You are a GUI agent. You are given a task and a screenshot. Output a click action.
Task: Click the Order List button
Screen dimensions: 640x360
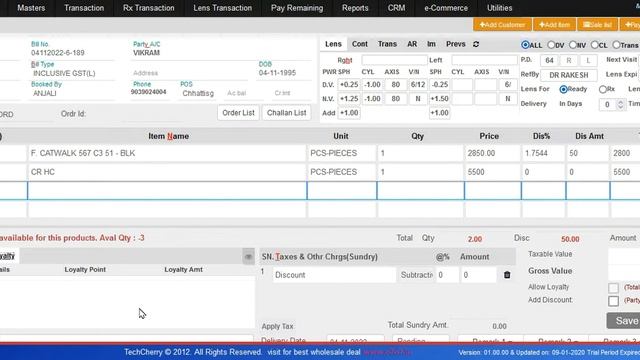pos(238,113)
